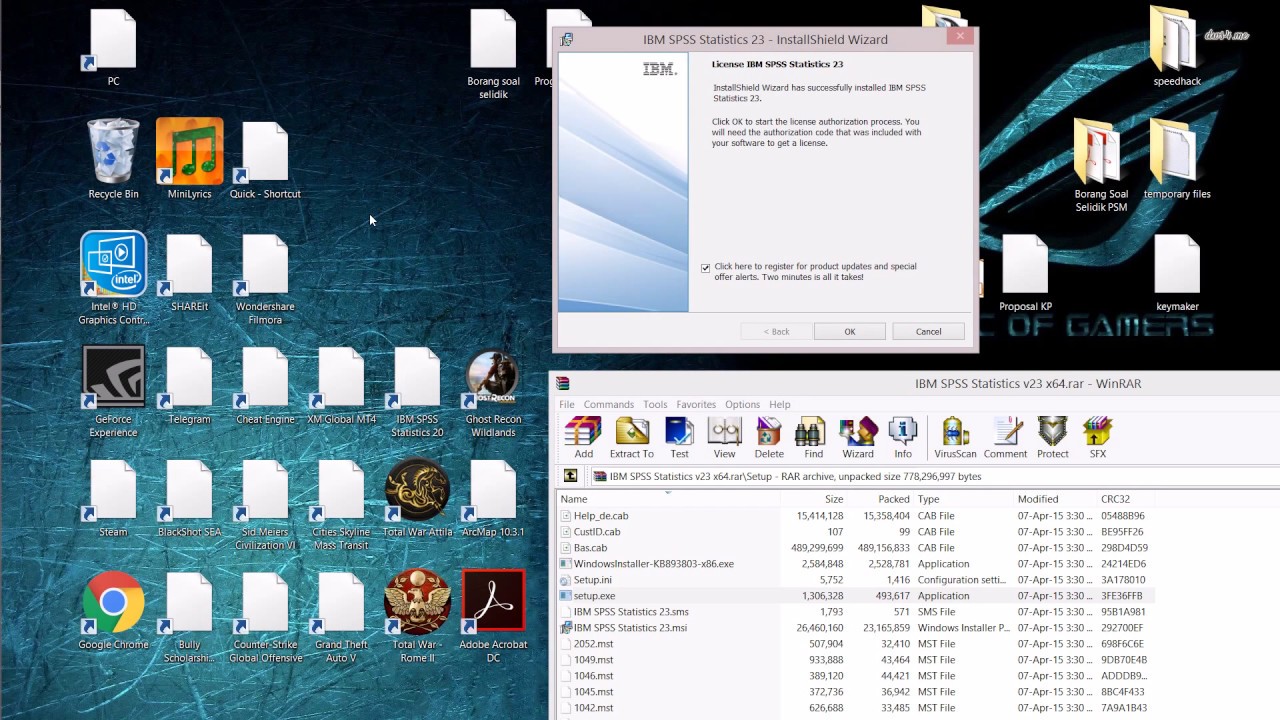Launch the WinRAR Wizard tool
Screen dimensions: 1280x720
[x=858, y=437]
